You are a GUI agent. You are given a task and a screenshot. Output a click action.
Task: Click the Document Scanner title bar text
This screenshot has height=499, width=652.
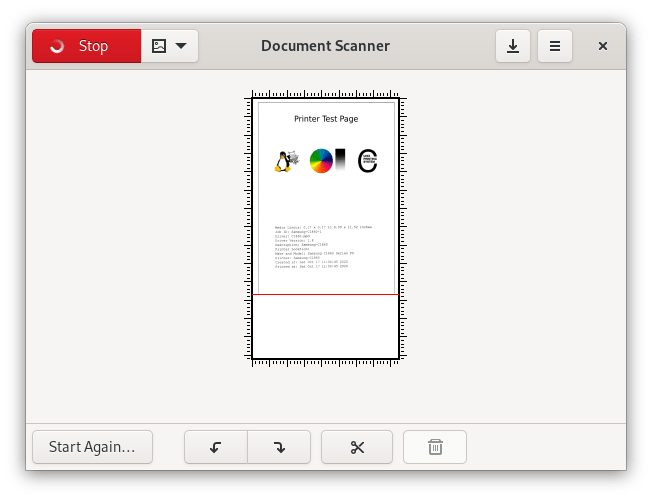[x=325, y=46]
